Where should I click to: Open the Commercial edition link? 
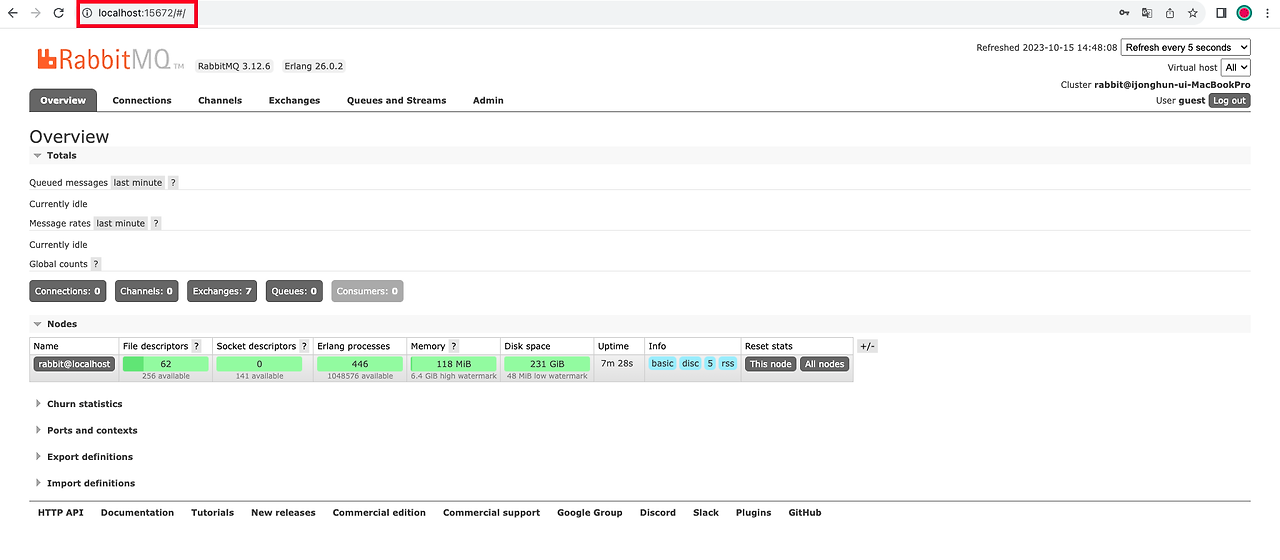pos(379,512)
